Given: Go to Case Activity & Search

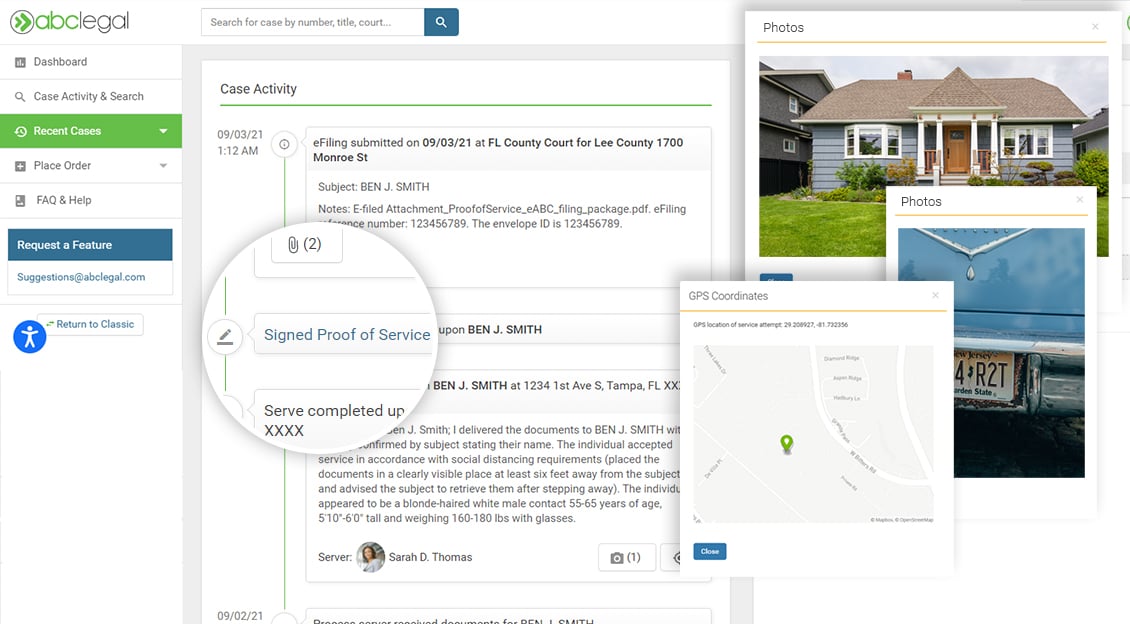Looking at the screenshot, I should tap(88, 97).
